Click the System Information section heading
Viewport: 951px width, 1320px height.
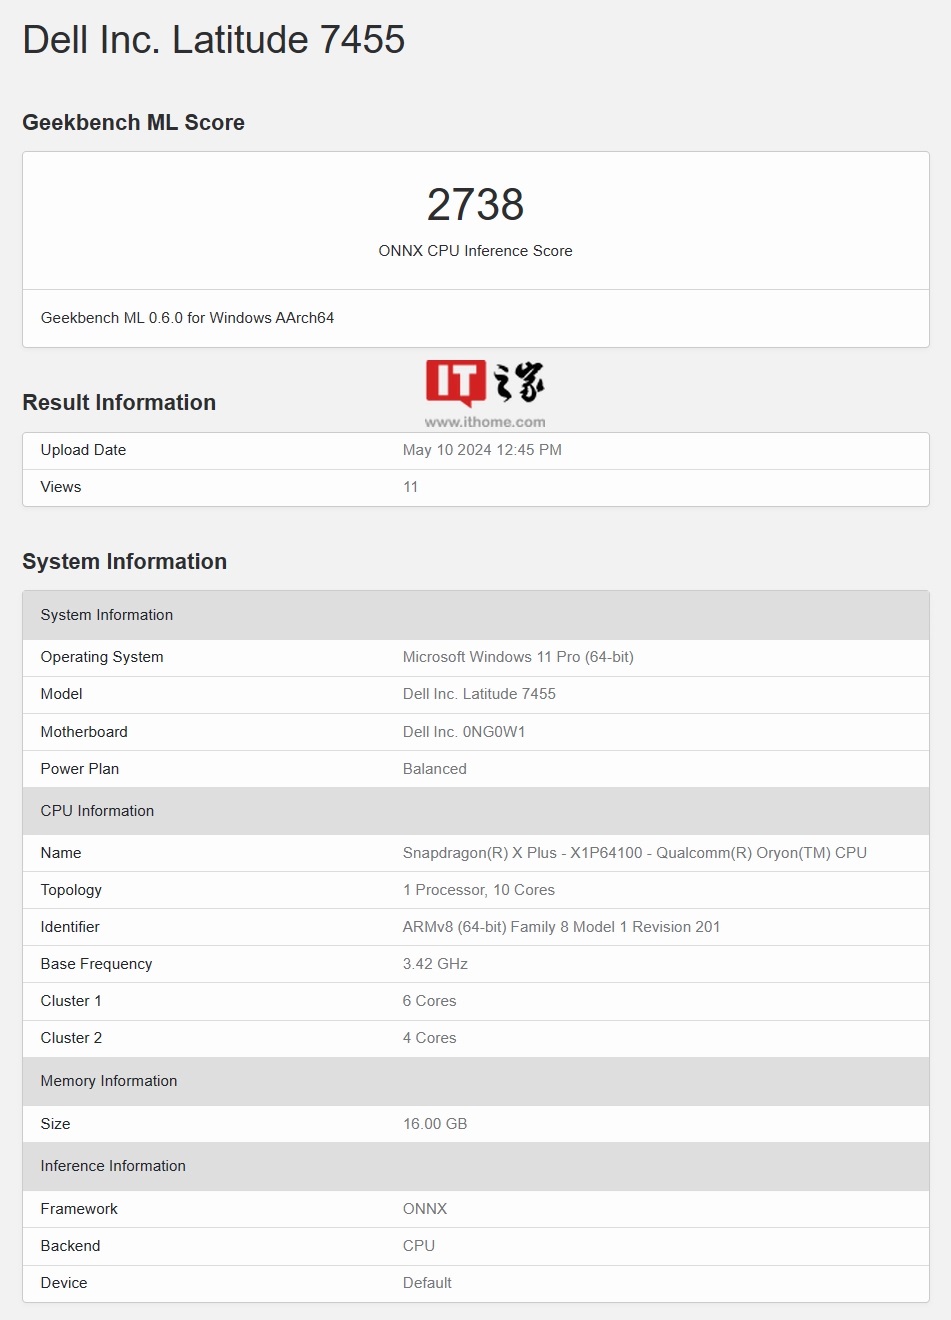124,561
